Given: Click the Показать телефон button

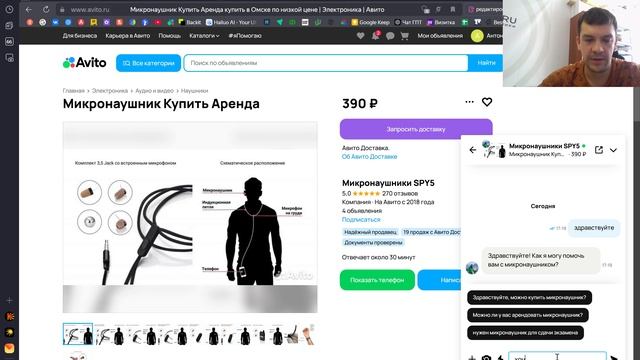Looking at the screenshot, I should point(377,280).
